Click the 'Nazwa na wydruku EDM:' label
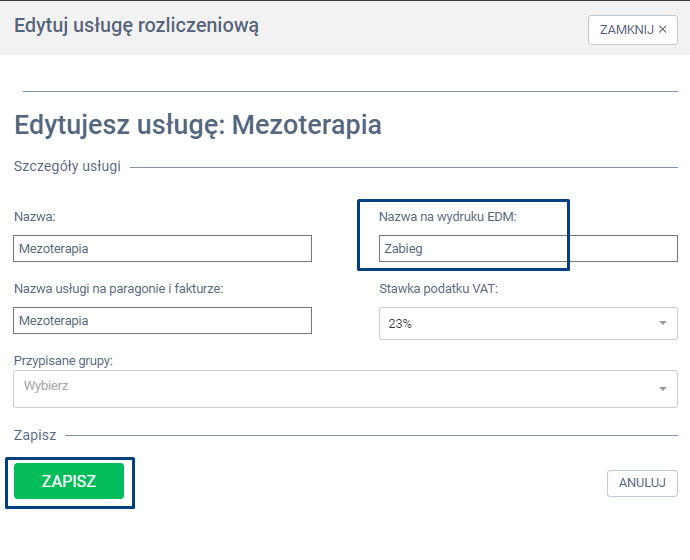 447,217
